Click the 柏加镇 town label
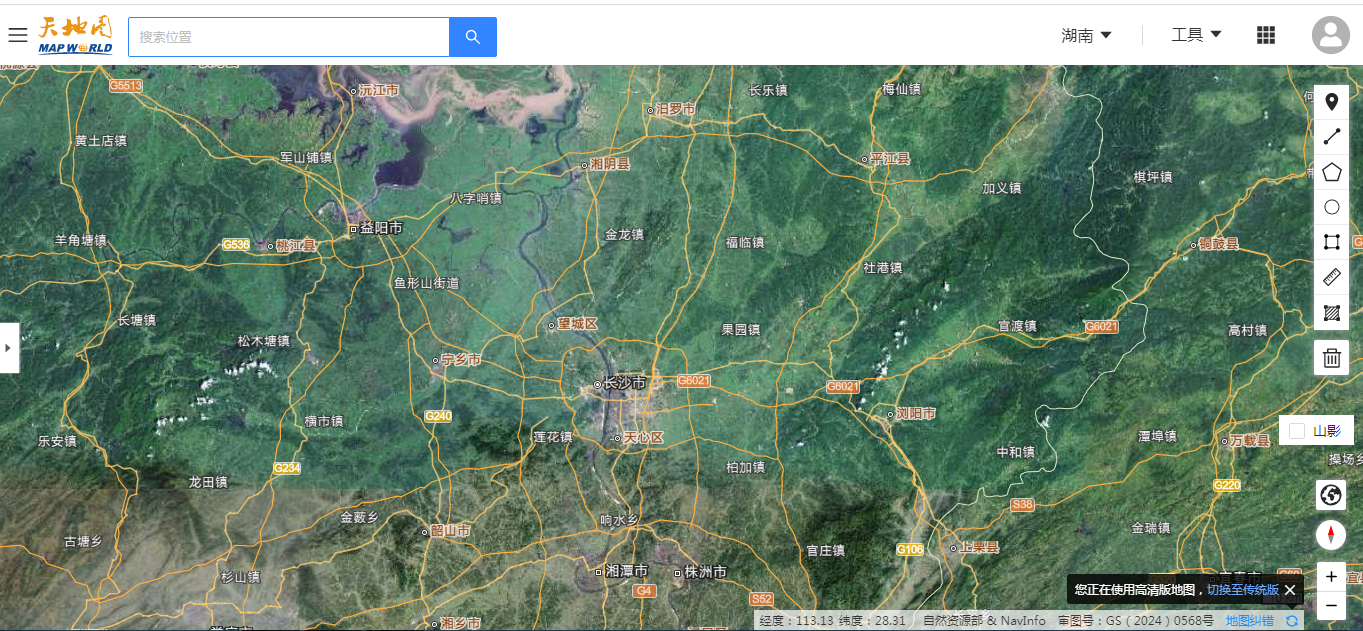The image size is (1363, 631). 745,467
